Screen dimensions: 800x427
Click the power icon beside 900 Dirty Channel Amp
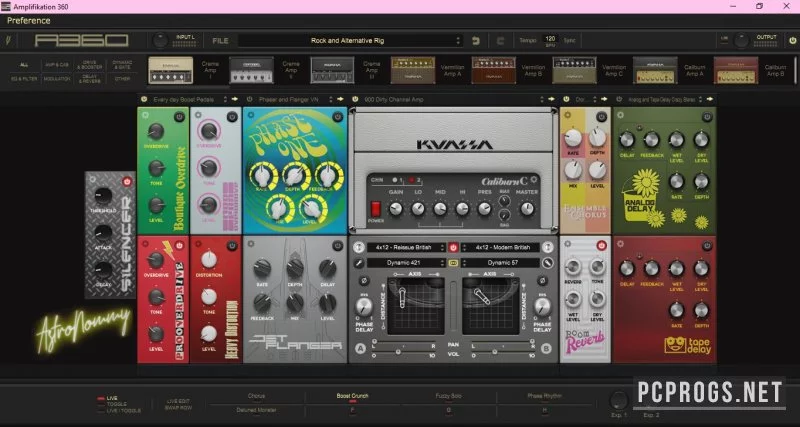tap(356, 99)
